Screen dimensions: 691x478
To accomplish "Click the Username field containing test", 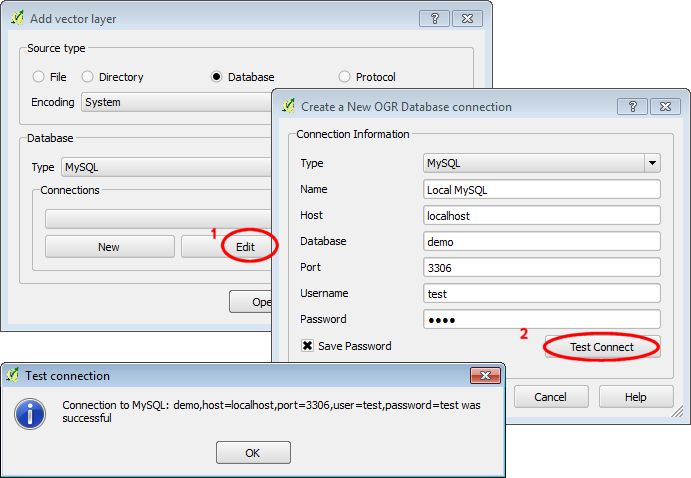I will (x=542, y=293).
